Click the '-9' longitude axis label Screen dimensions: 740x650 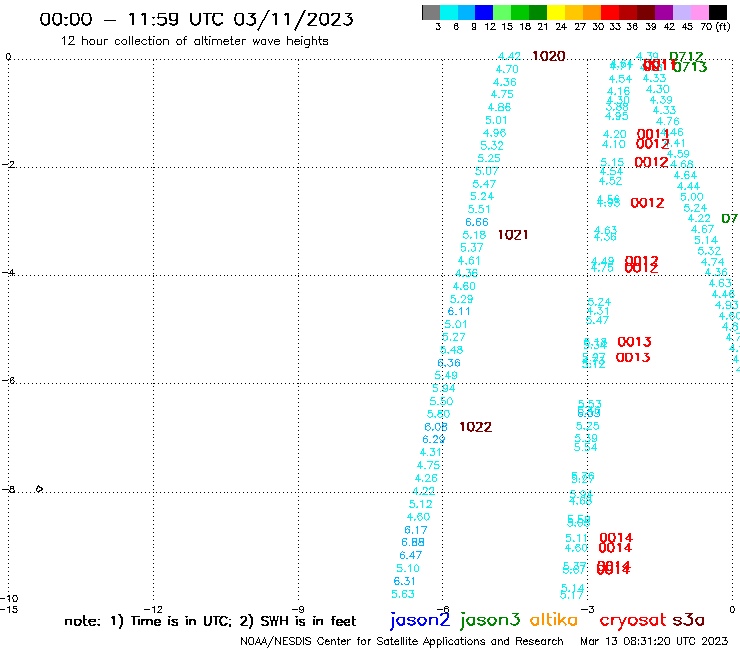tap(298, 609)
